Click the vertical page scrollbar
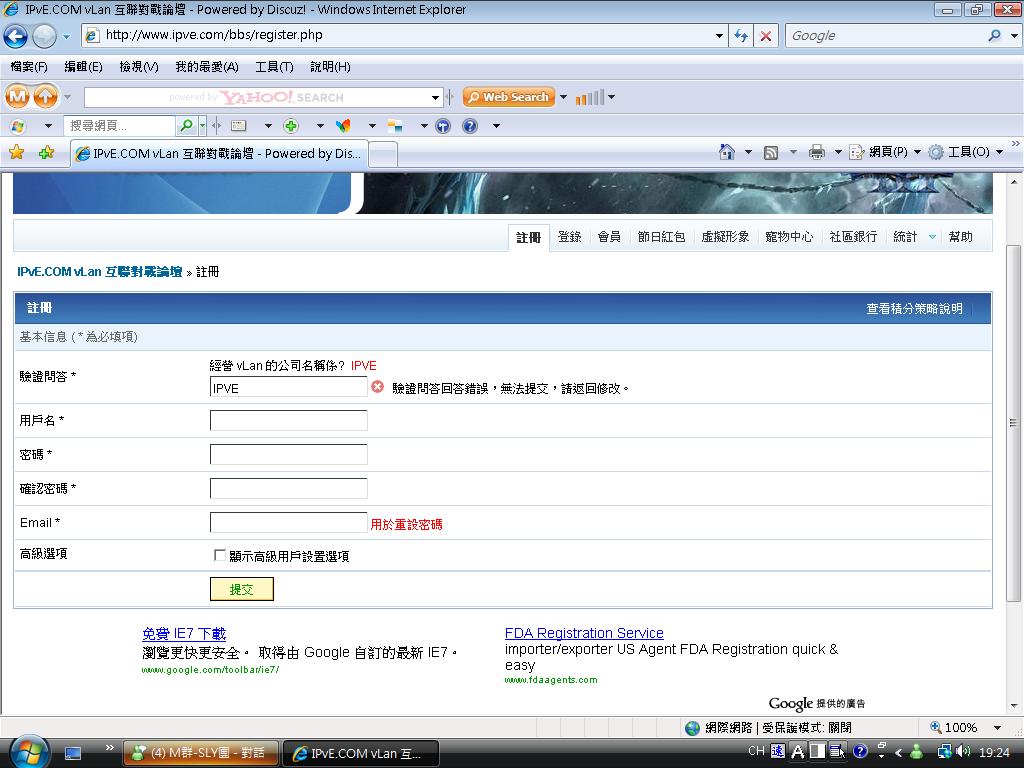1024x768 pixels. point(1013,424)
